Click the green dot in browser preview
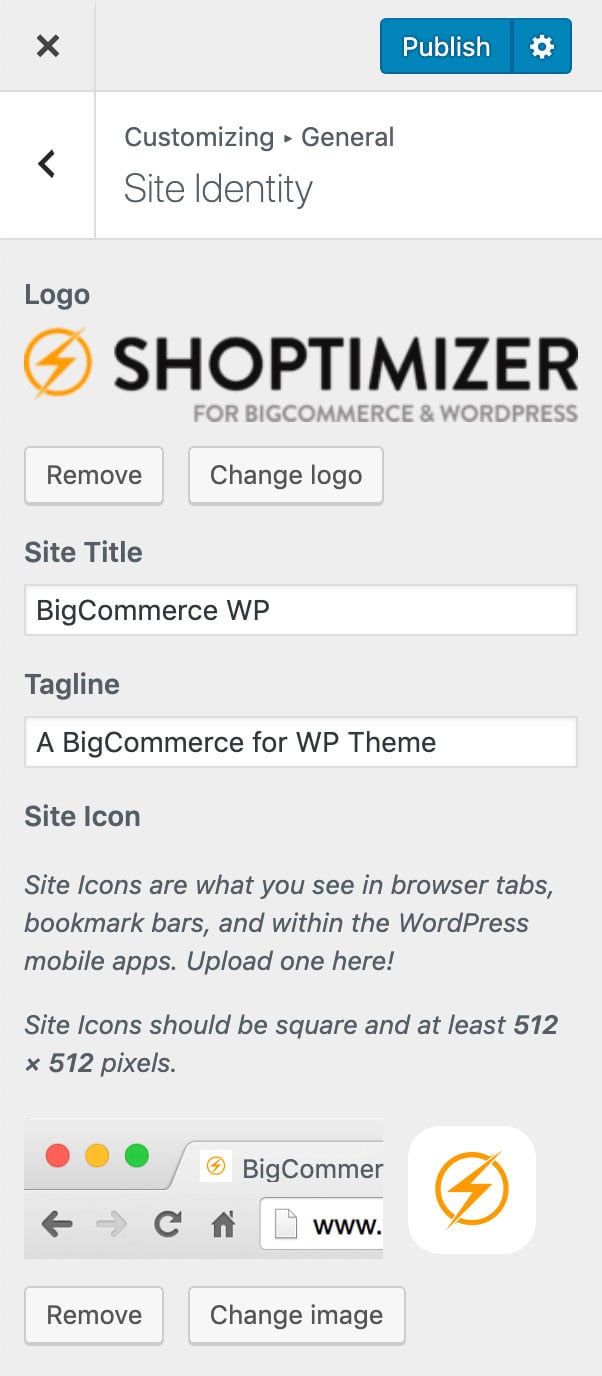 point(136,1156)
